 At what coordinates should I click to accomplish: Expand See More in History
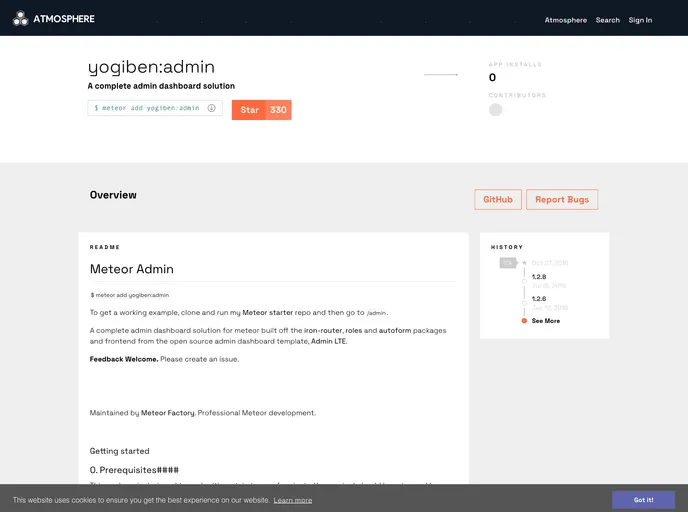pyautogui.click(x=545, y=321)
